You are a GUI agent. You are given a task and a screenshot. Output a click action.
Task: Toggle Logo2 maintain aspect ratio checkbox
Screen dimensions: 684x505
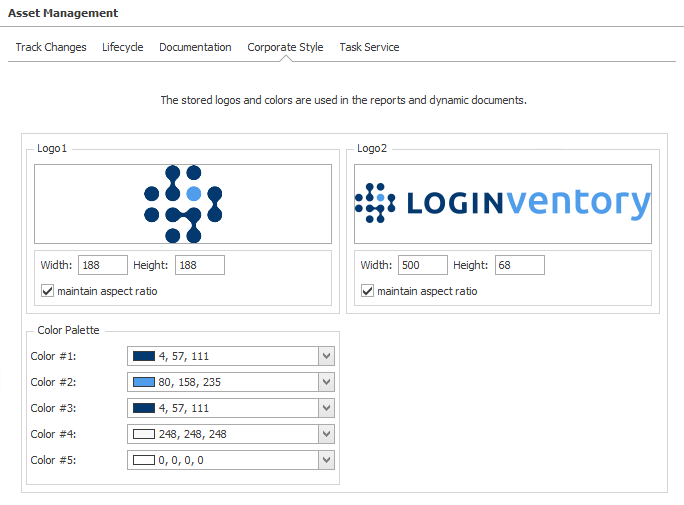click(x=367, y=291)
